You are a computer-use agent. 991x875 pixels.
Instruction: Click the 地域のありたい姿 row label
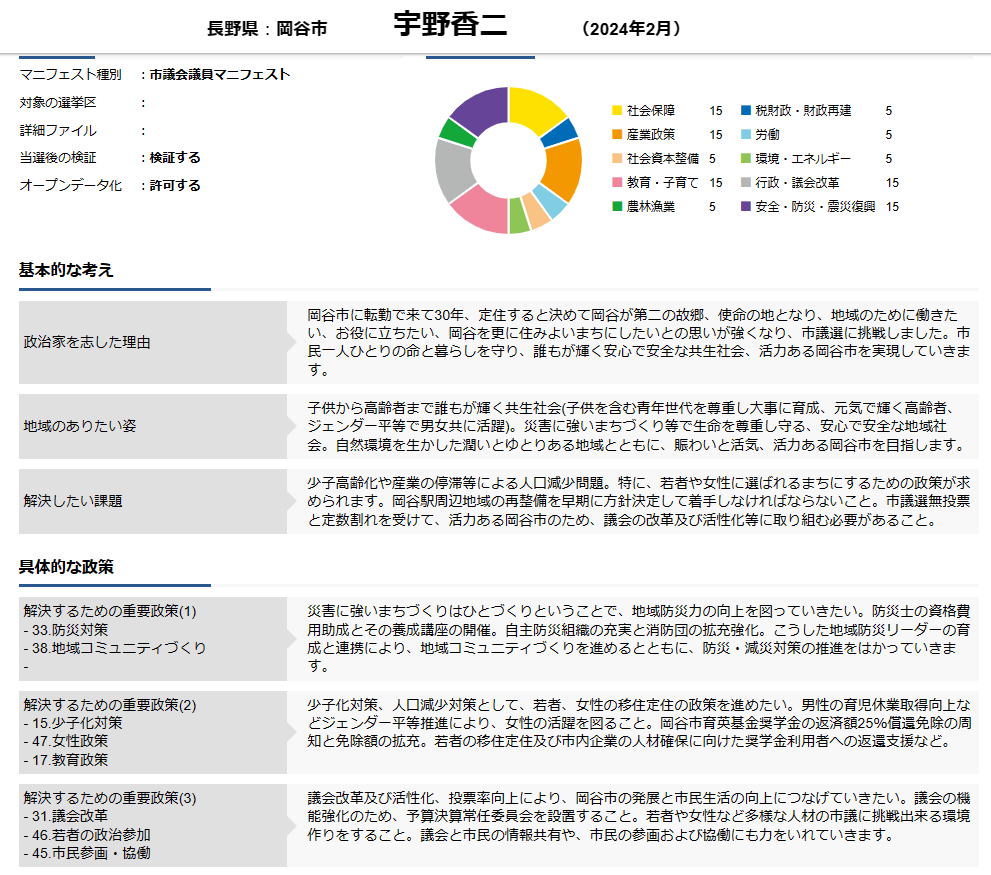tap(80, 426)
